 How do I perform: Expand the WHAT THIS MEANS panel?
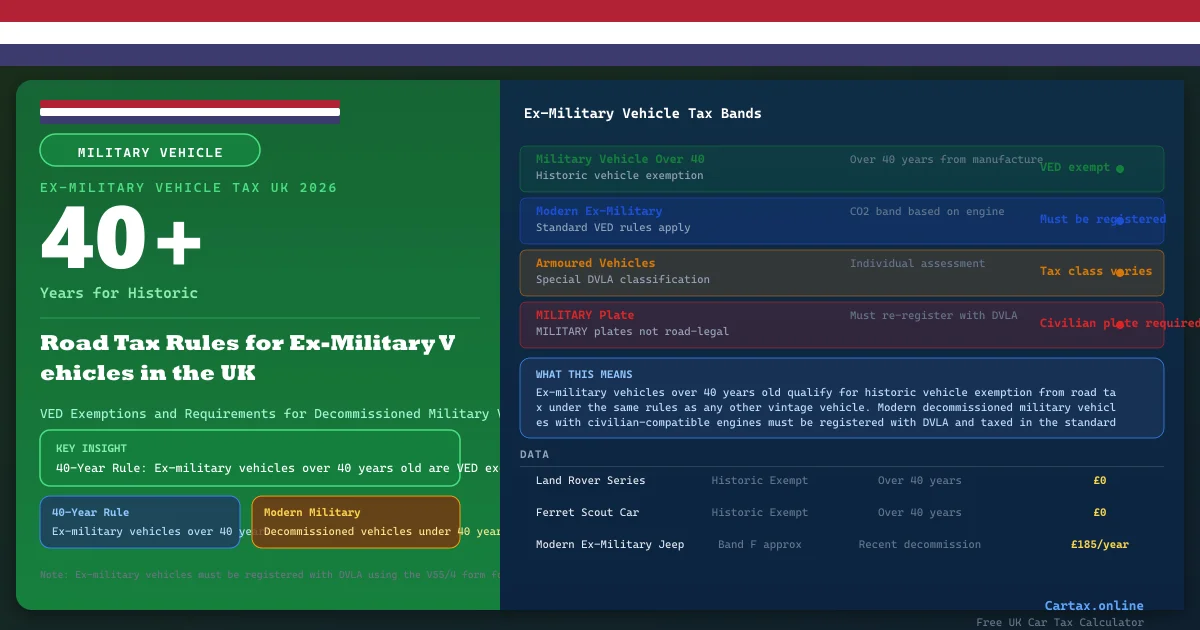[841, 397]
